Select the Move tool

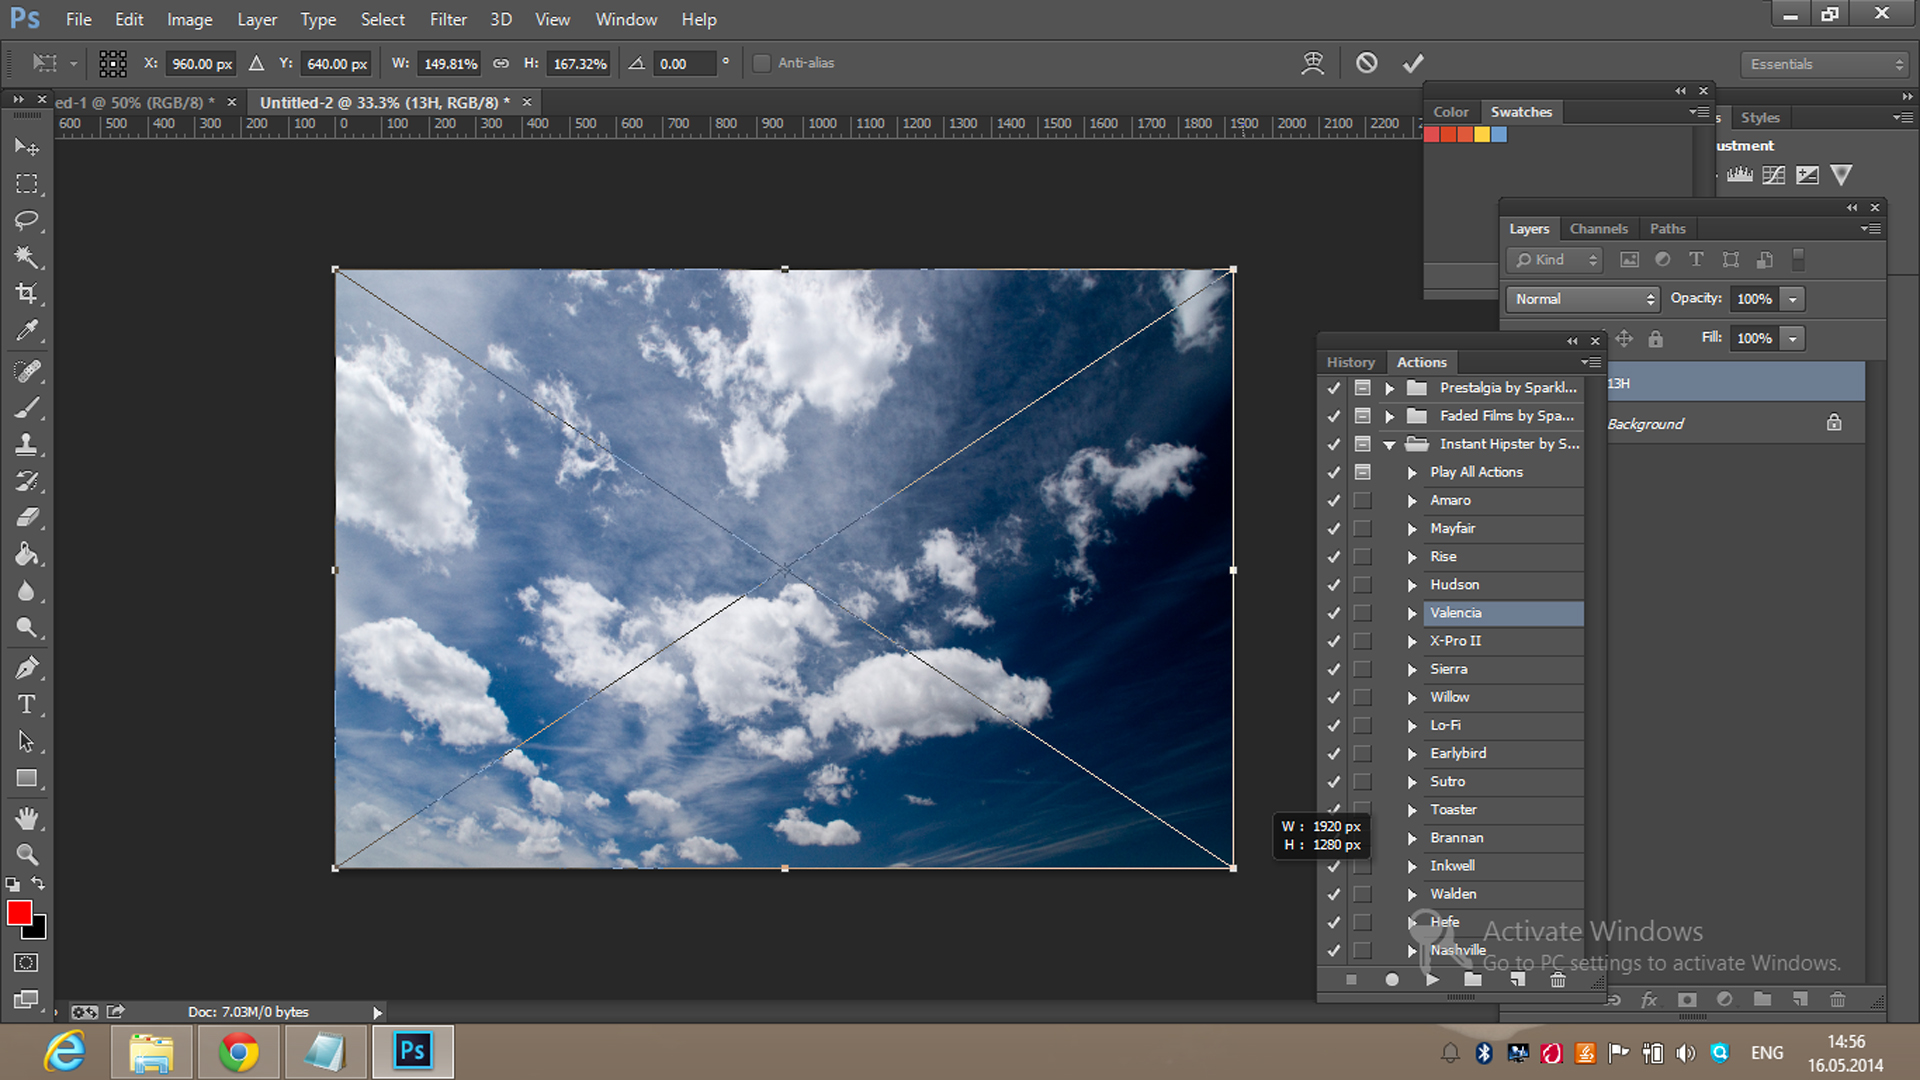click(x=27, y=147)
